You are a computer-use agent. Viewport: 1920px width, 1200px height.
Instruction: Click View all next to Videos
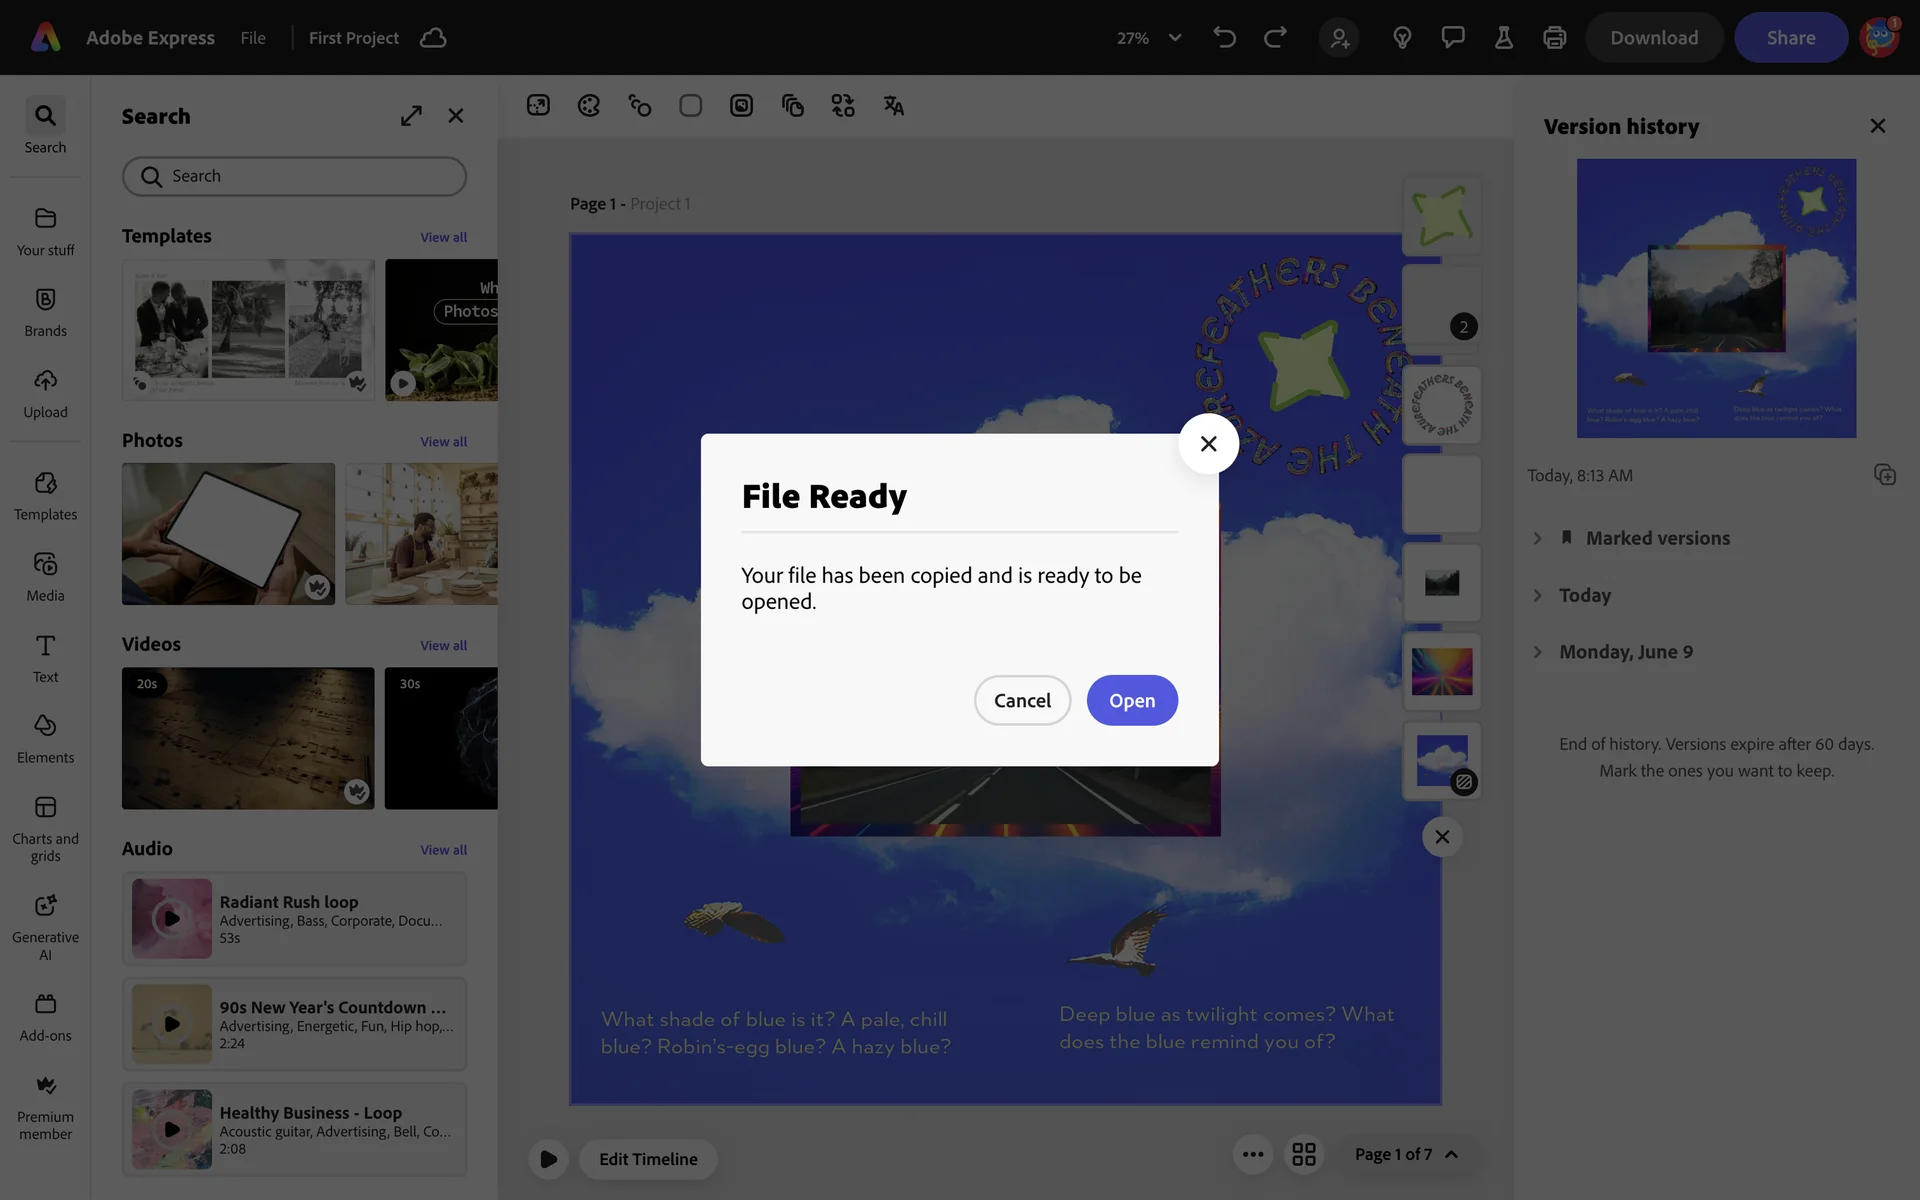click(x=443, y=646)
